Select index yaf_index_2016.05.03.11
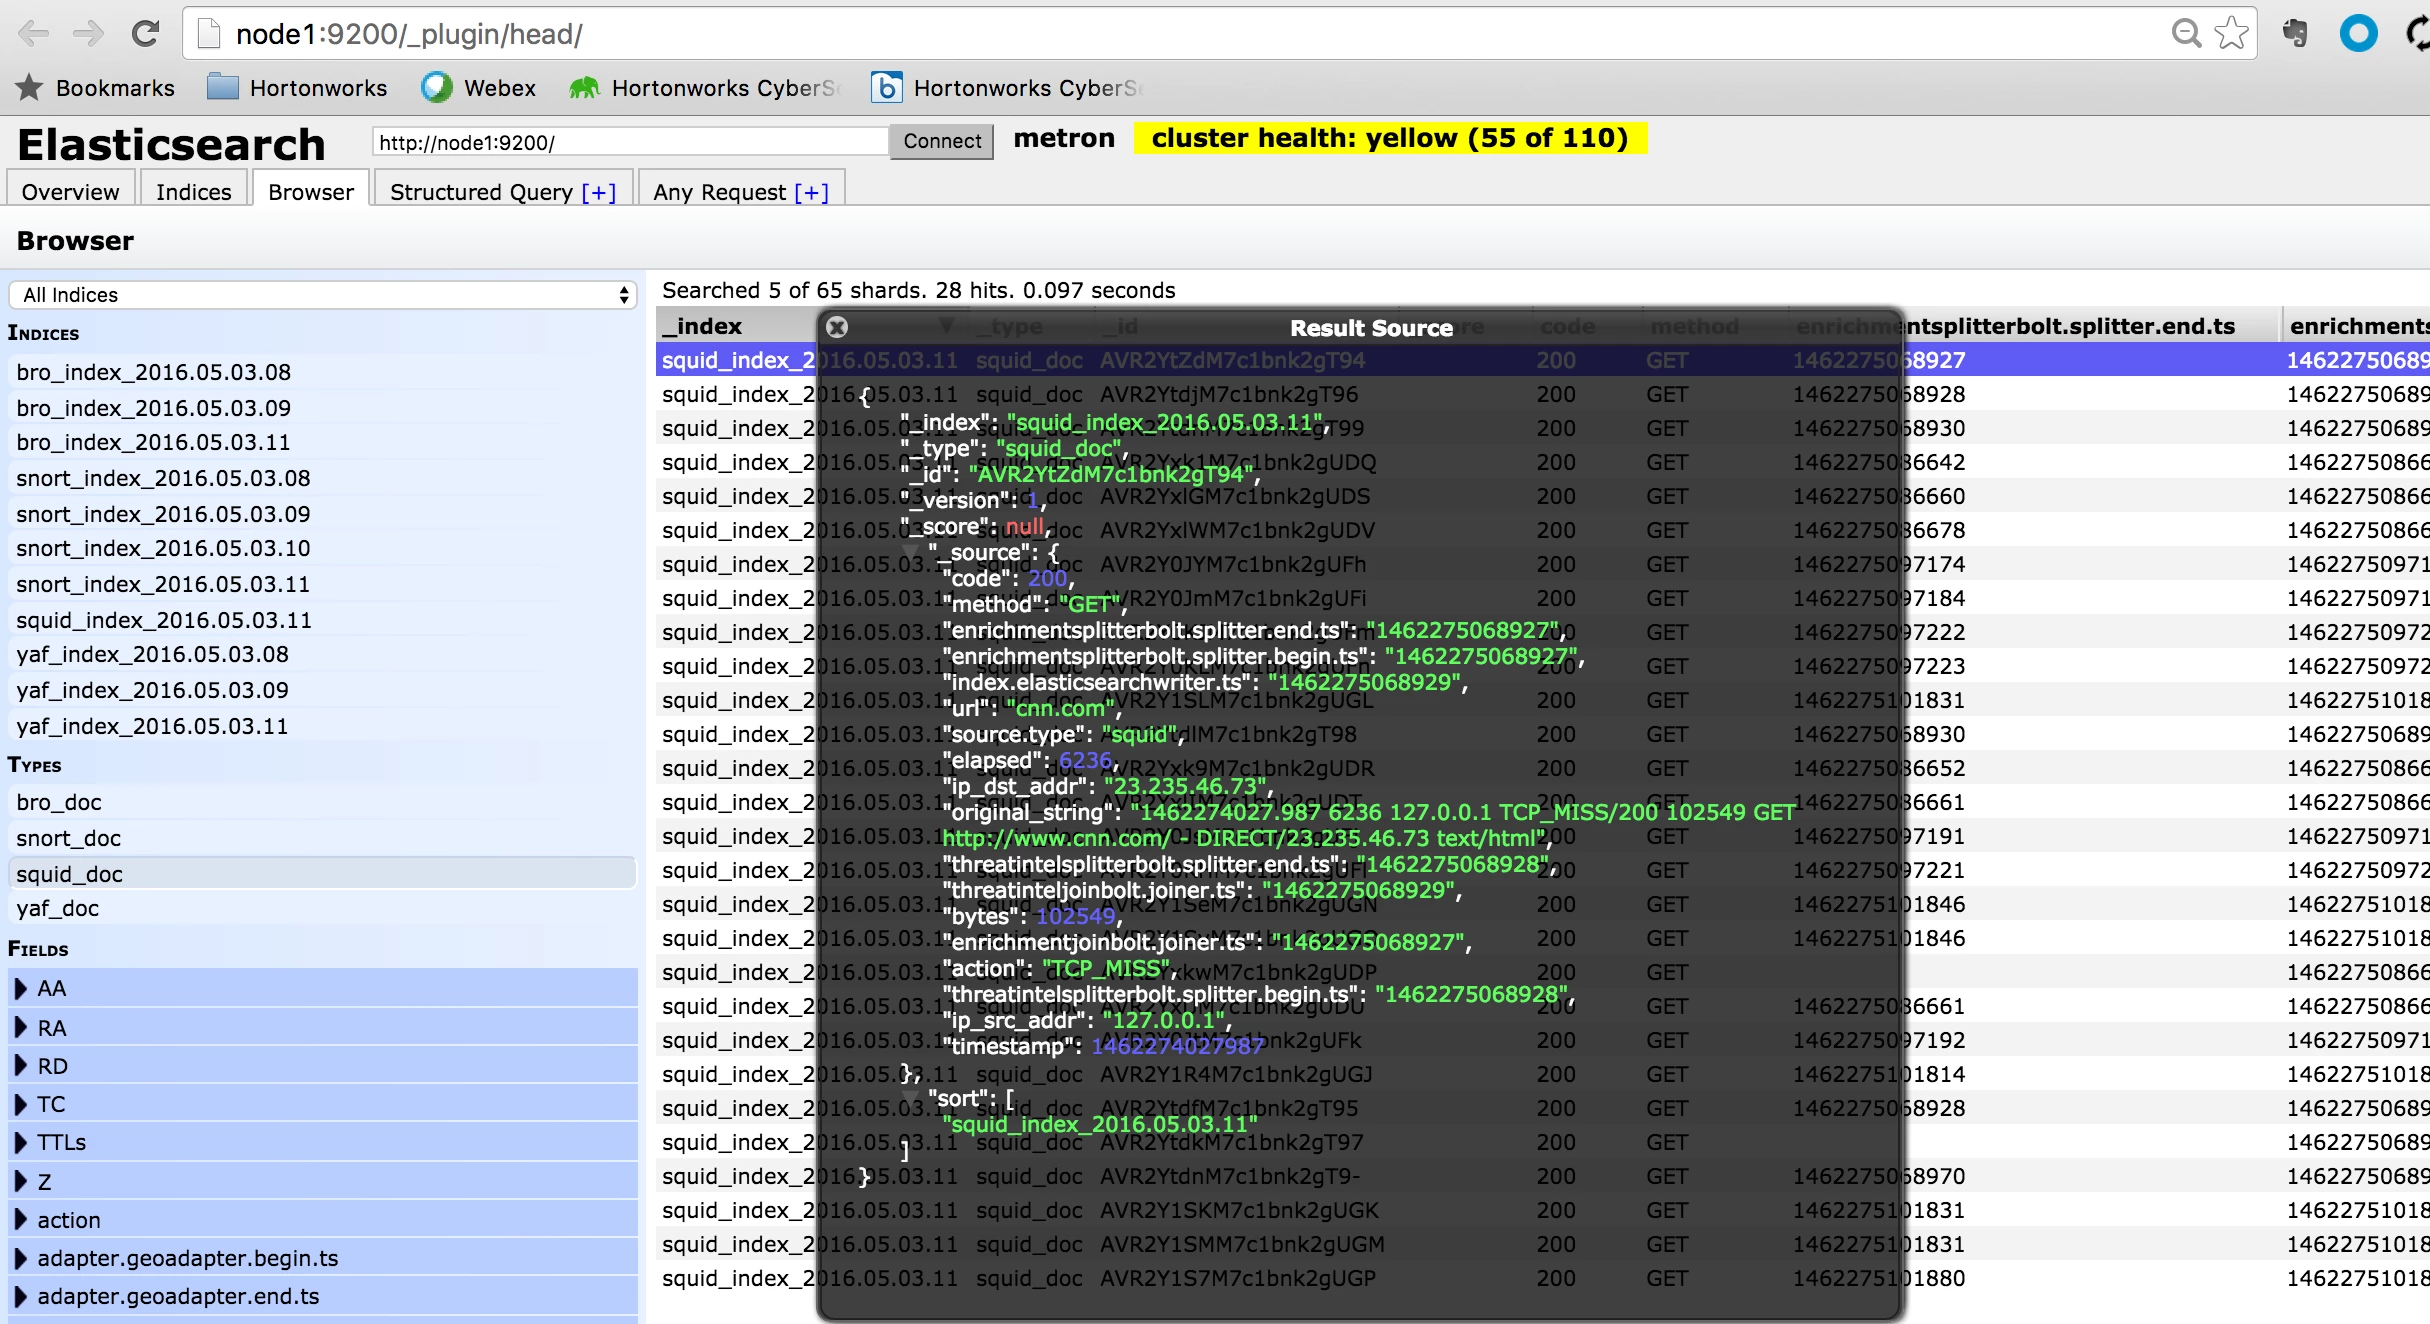 (x=323, y=726)
